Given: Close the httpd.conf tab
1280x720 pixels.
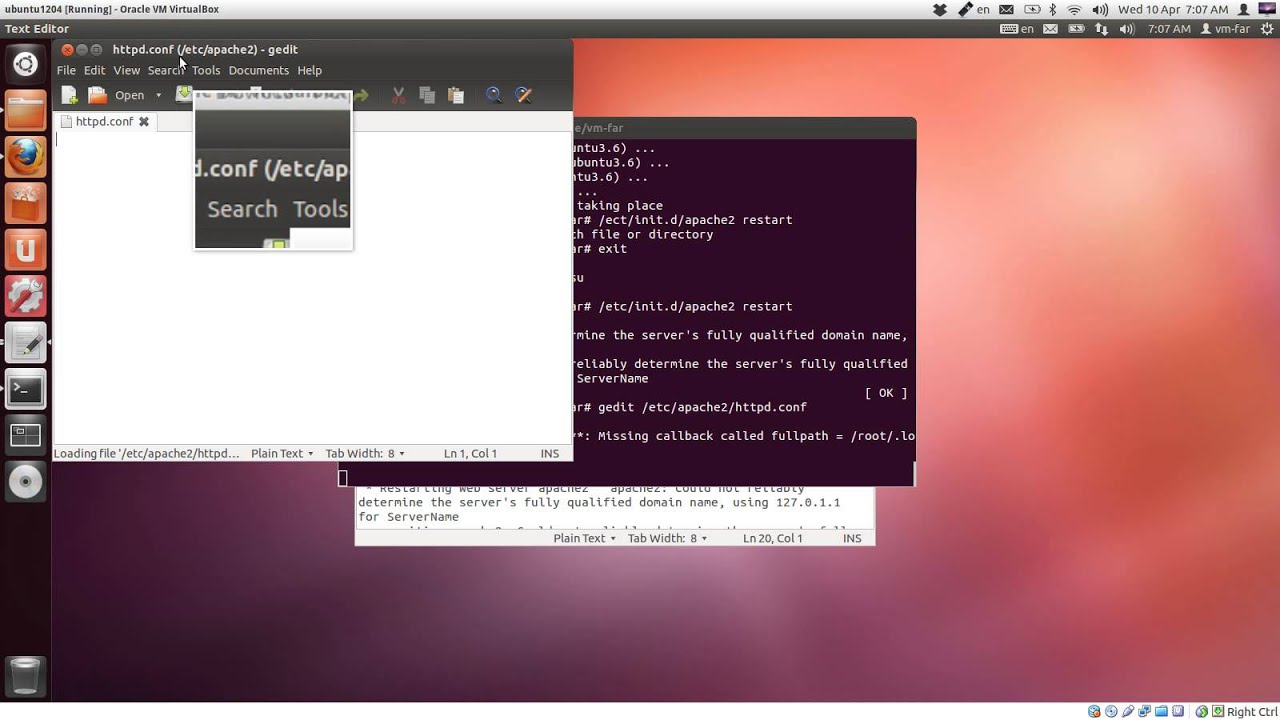Looking at the screenshot, I should pyautogui.click(x=144, y=121).
